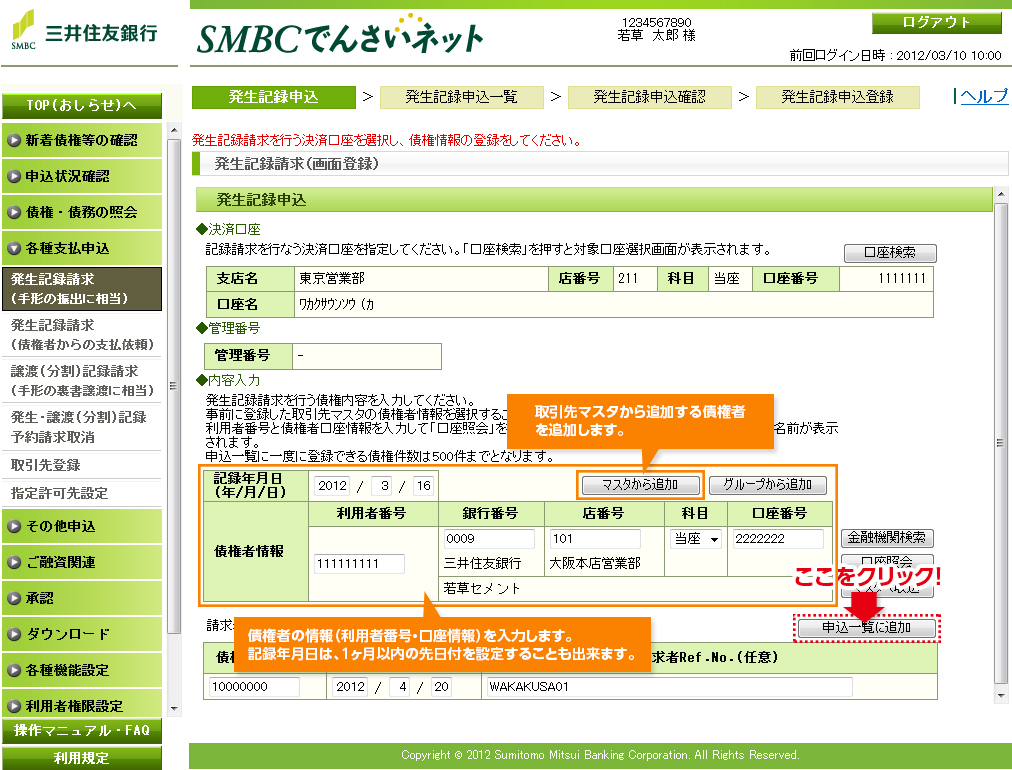Click the 記録年月日 year field 2012
Viewport: 1012px width, 770px height.
pyautogui.click(x=332, y=486)
